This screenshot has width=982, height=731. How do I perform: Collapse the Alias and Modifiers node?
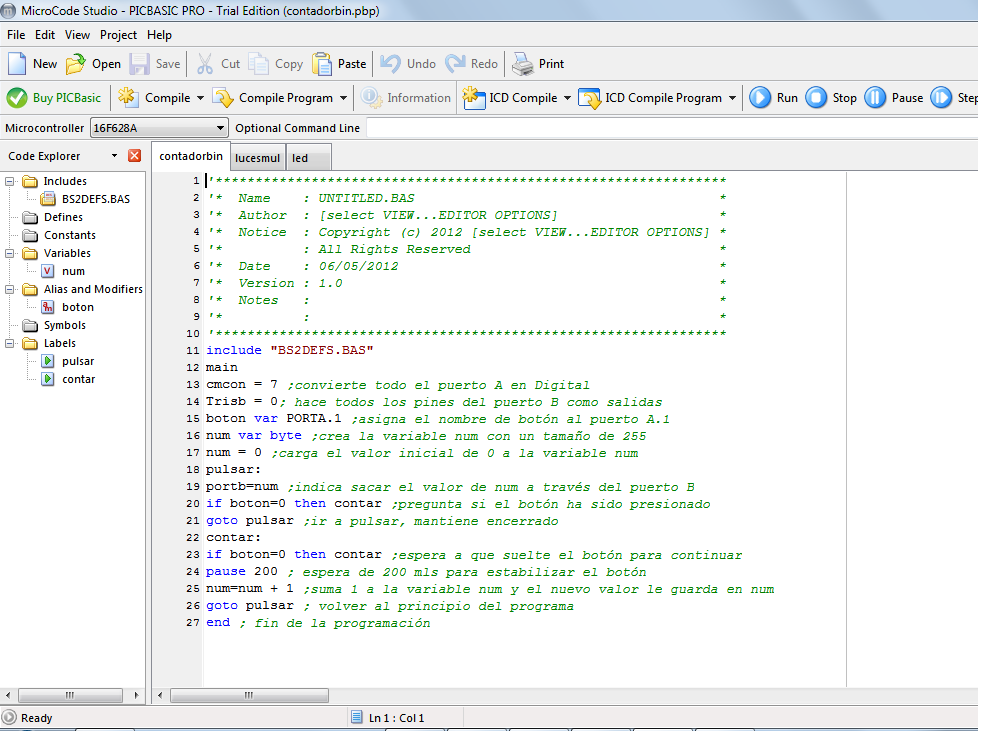click(9, 289)
